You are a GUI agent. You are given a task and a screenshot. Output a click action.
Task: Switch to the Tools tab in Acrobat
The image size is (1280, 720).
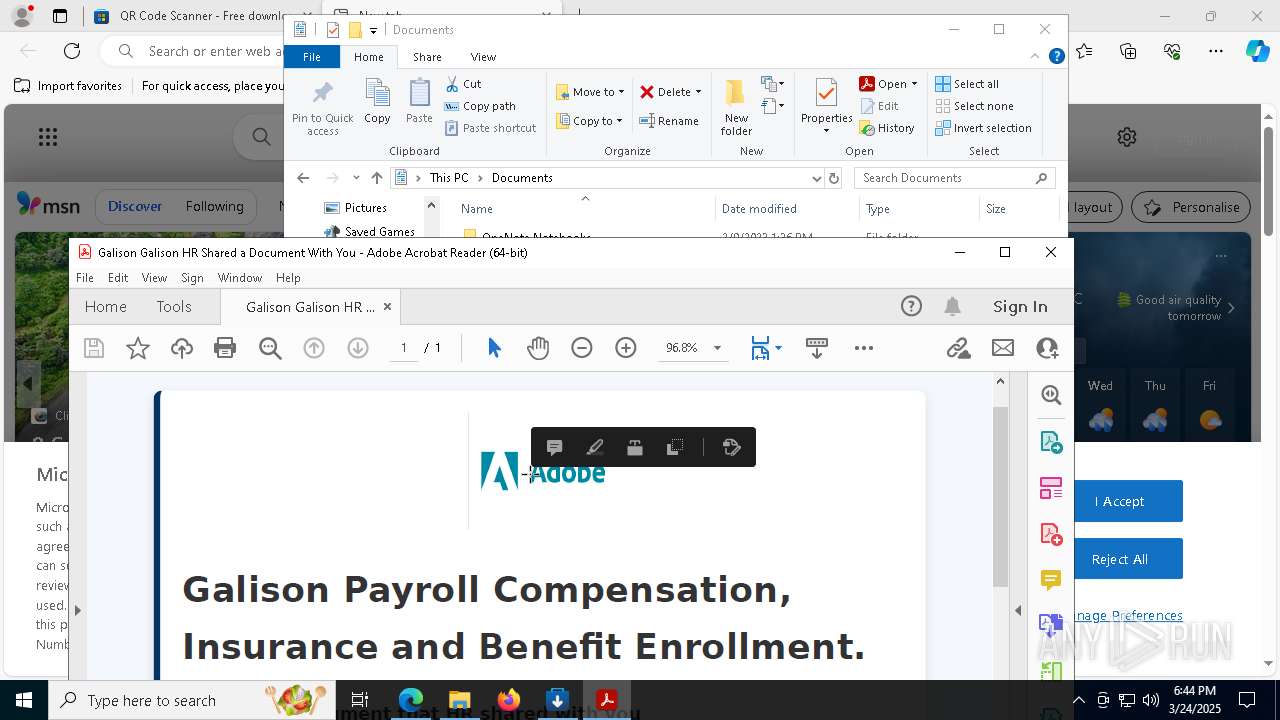point(174,307)
